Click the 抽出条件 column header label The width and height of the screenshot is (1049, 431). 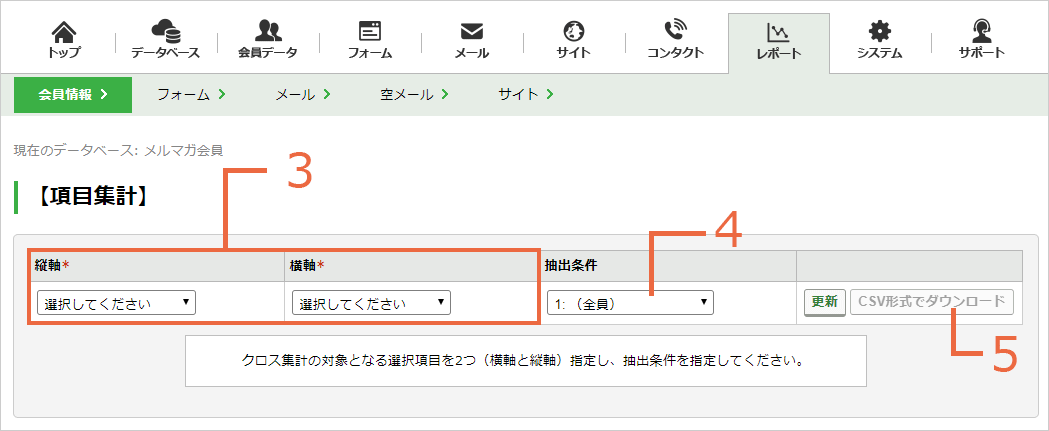click(571, 266)
